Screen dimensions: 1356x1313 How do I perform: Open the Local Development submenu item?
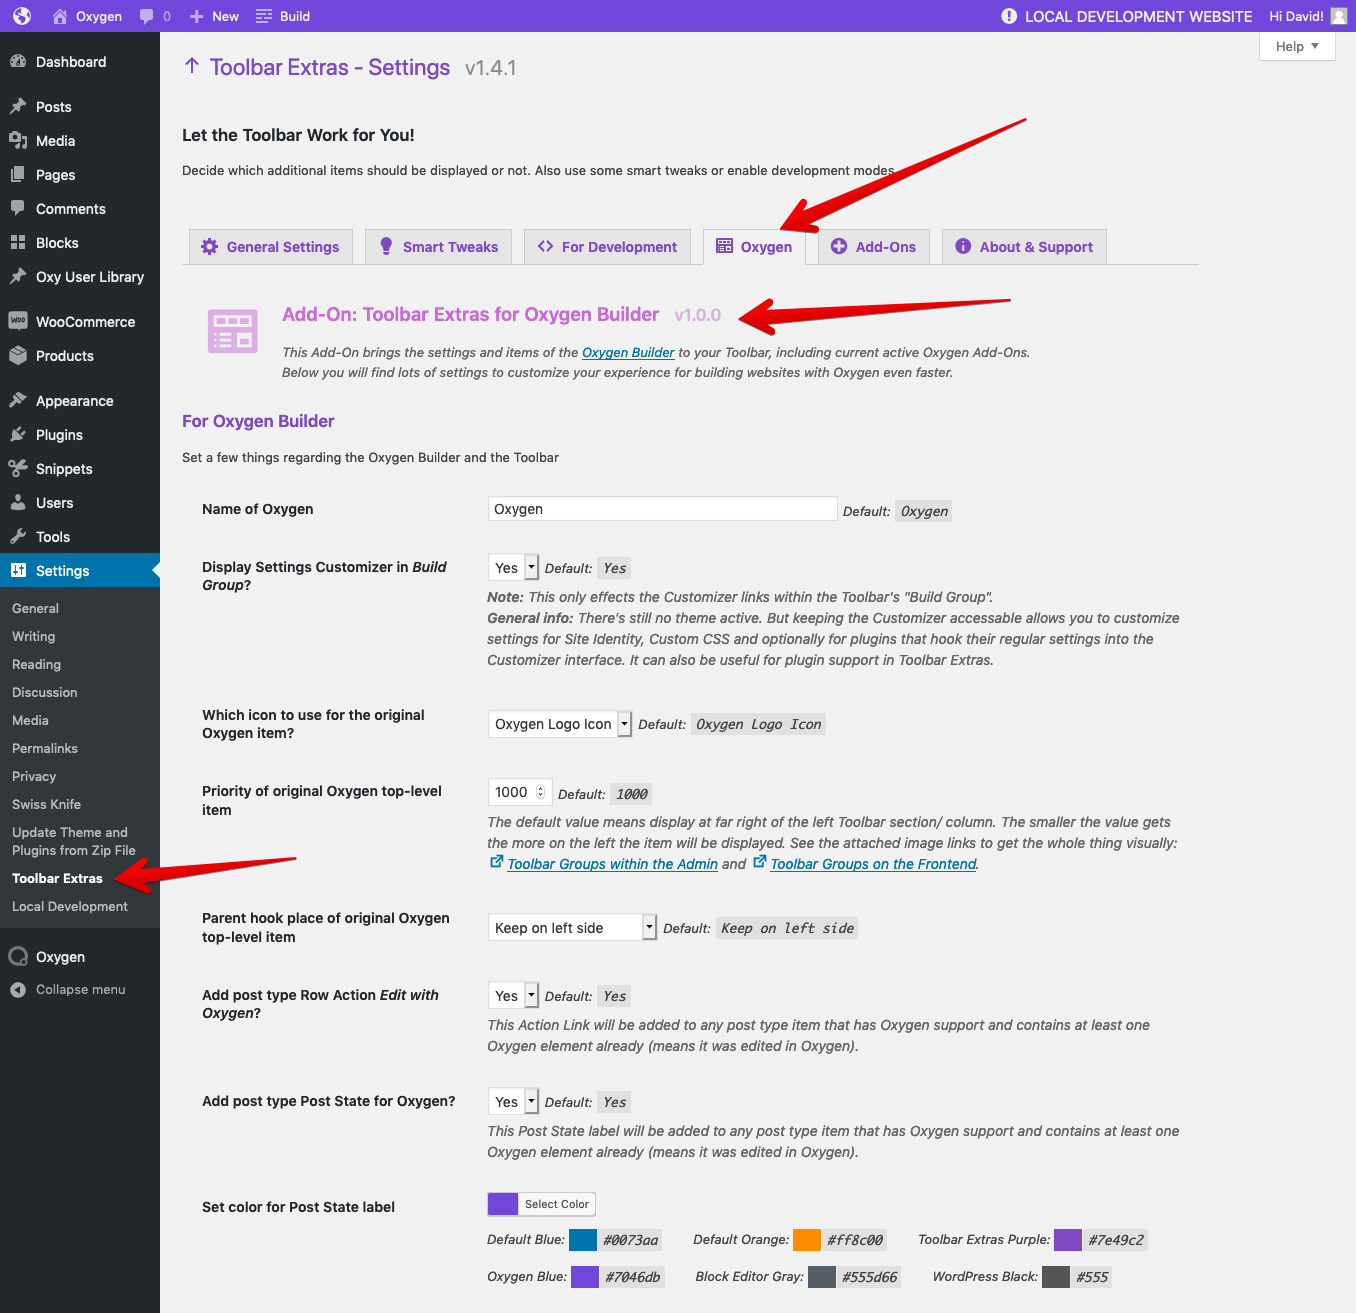[70, 906]
